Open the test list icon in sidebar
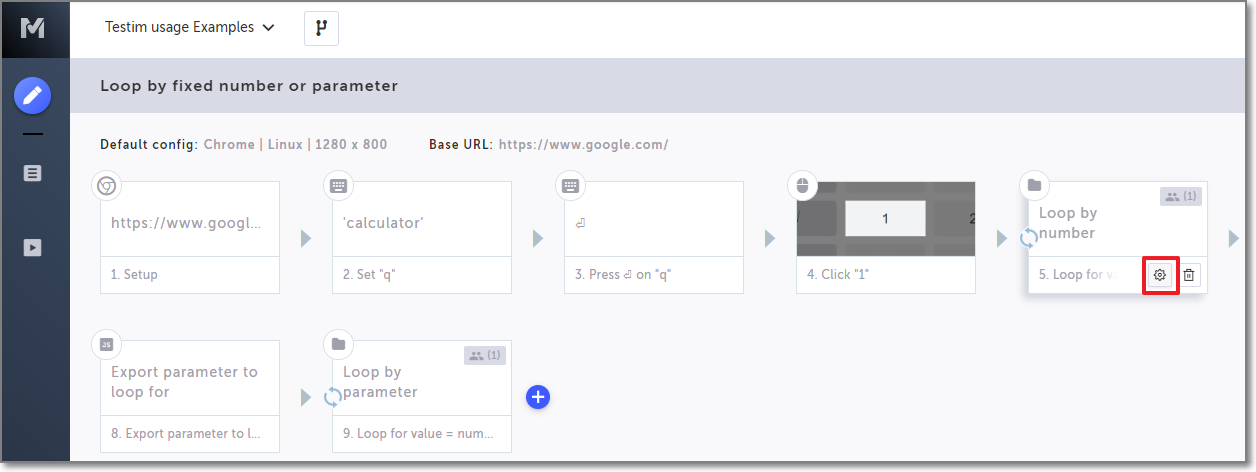The image size is (1256, 472). tap(33, 173)
